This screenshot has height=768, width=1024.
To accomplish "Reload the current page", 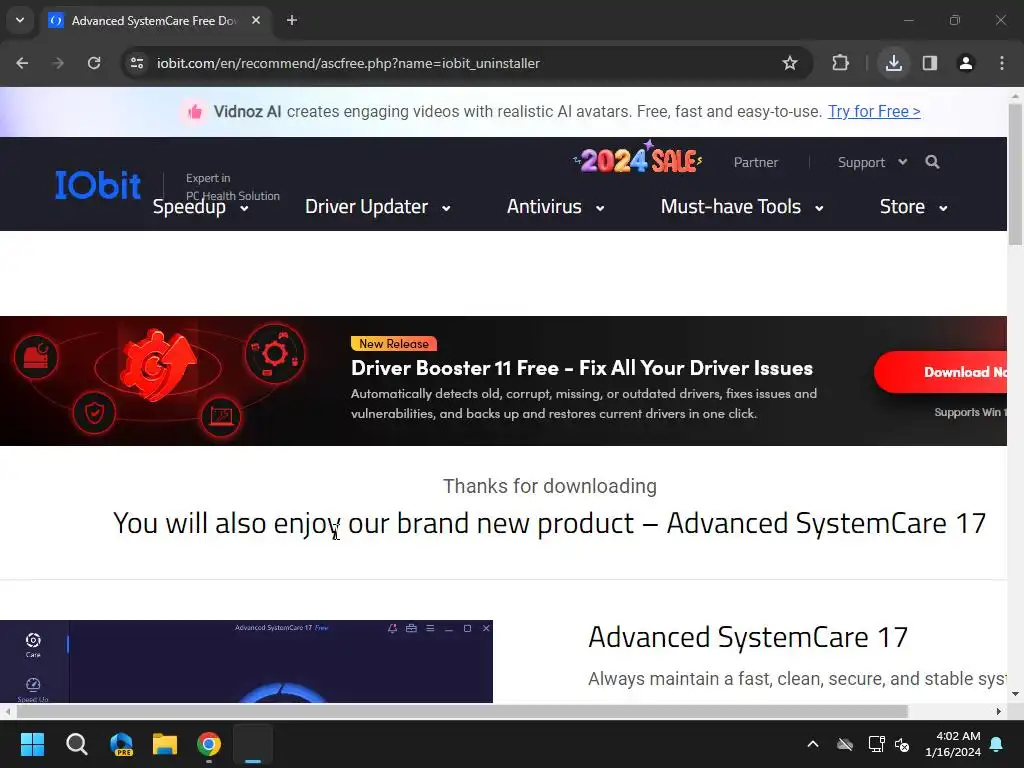I will [x=94, y=63].
